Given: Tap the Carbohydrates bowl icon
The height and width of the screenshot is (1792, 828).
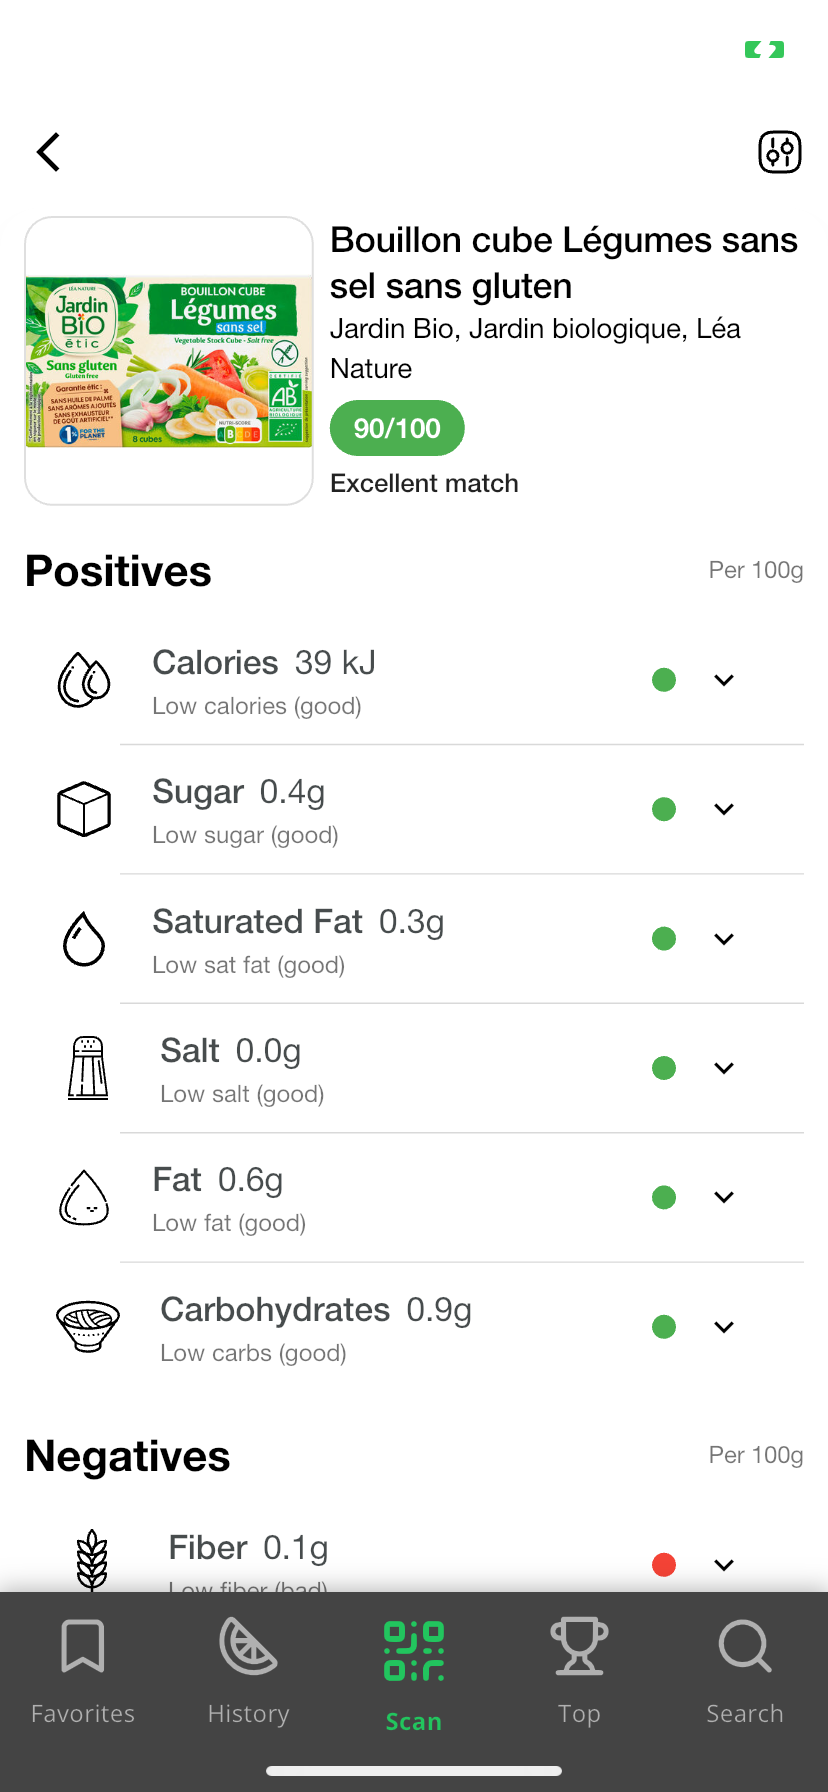Looking at the screenshot, I should click(x=88, y=1326).
